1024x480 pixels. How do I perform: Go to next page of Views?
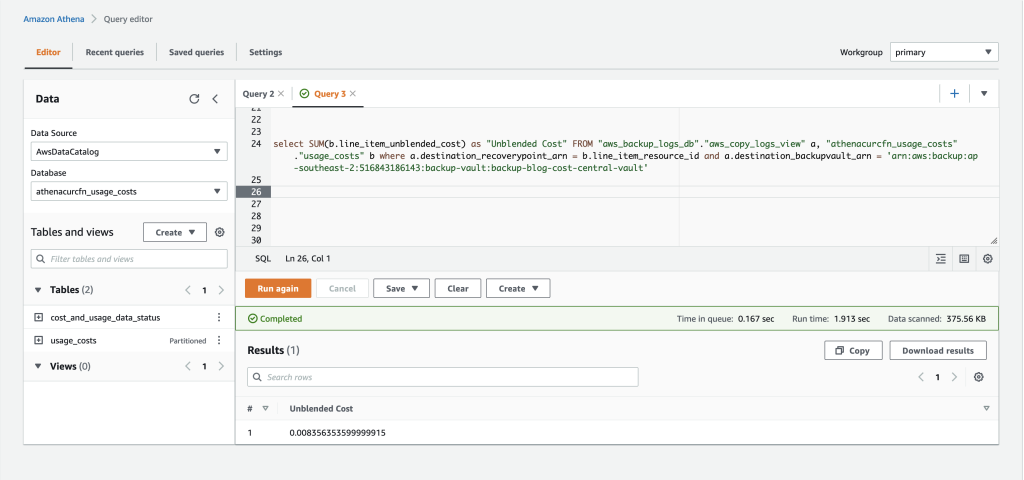click(221, 366)
